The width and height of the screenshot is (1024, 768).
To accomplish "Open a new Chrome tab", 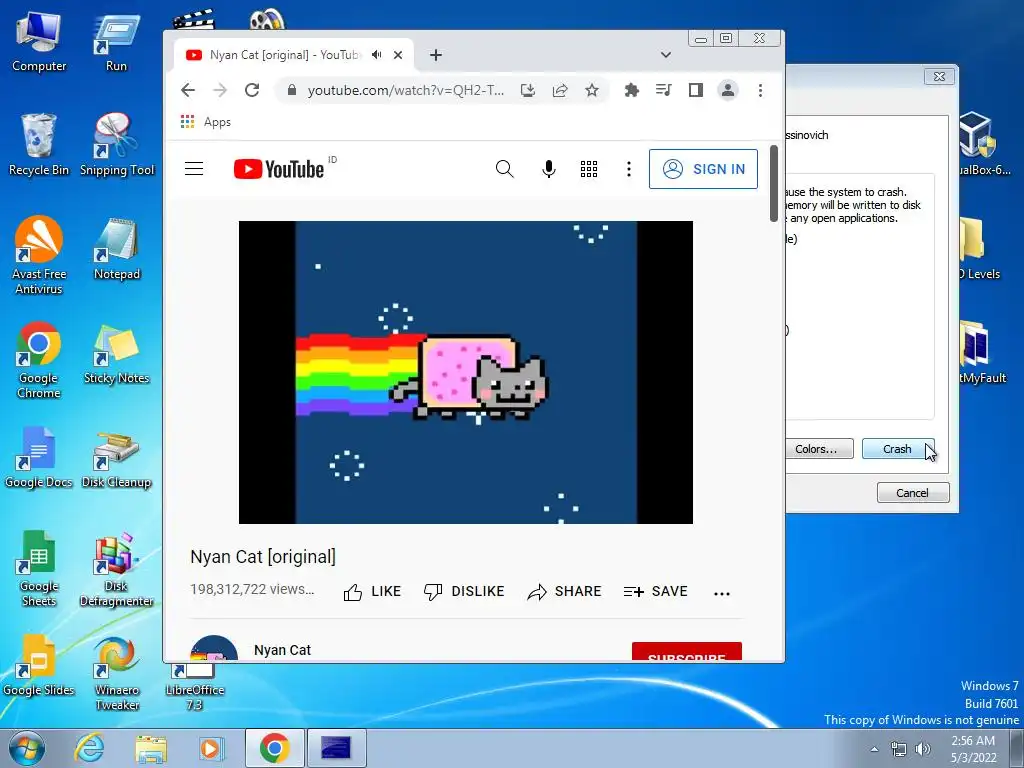I will click(436, 55).
